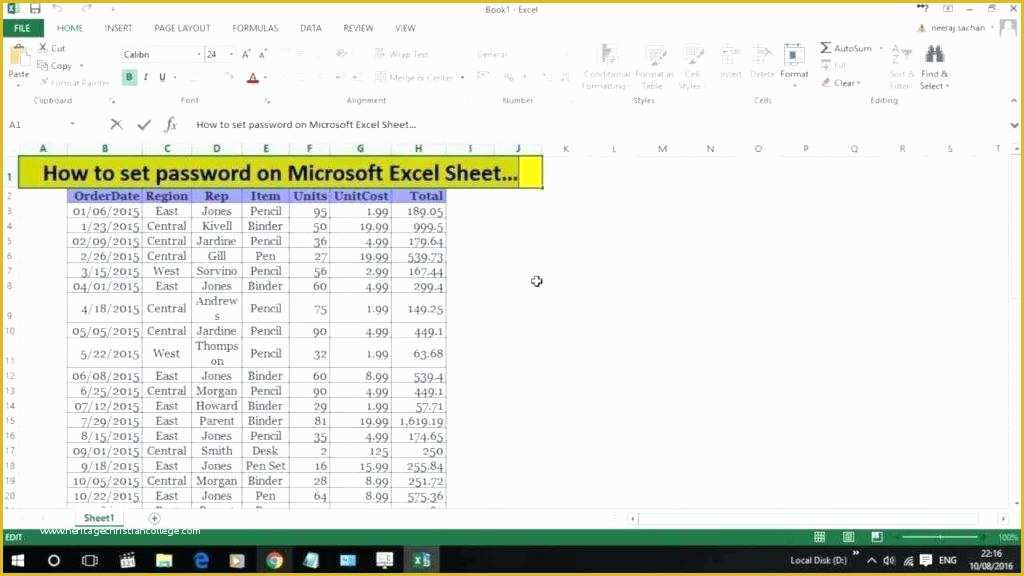
Task: Switch to the DATA tab
Action: 311,28
